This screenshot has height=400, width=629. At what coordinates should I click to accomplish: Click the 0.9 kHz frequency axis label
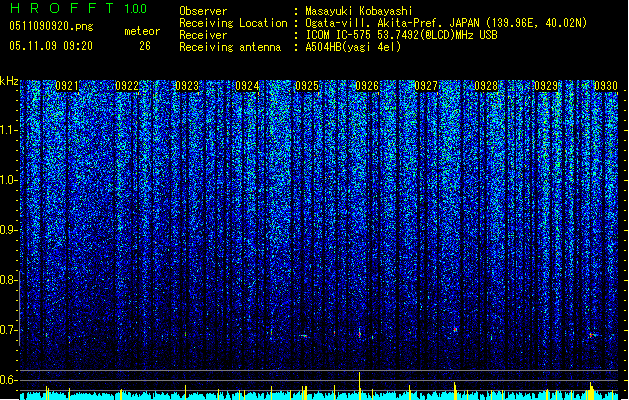pos(9,230)
